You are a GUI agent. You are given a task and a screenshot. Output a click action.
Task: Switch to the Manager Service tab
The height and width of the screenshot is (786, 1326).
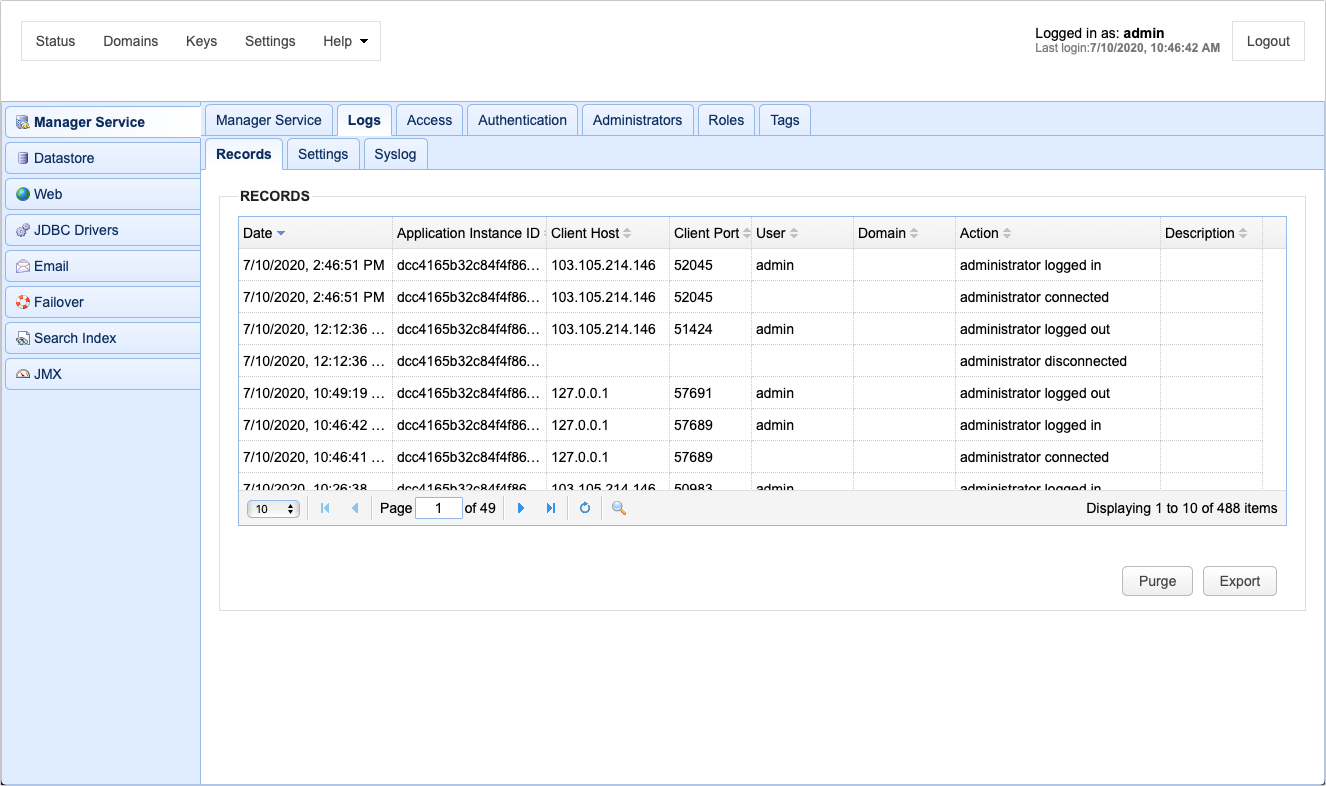click(269, 120)
